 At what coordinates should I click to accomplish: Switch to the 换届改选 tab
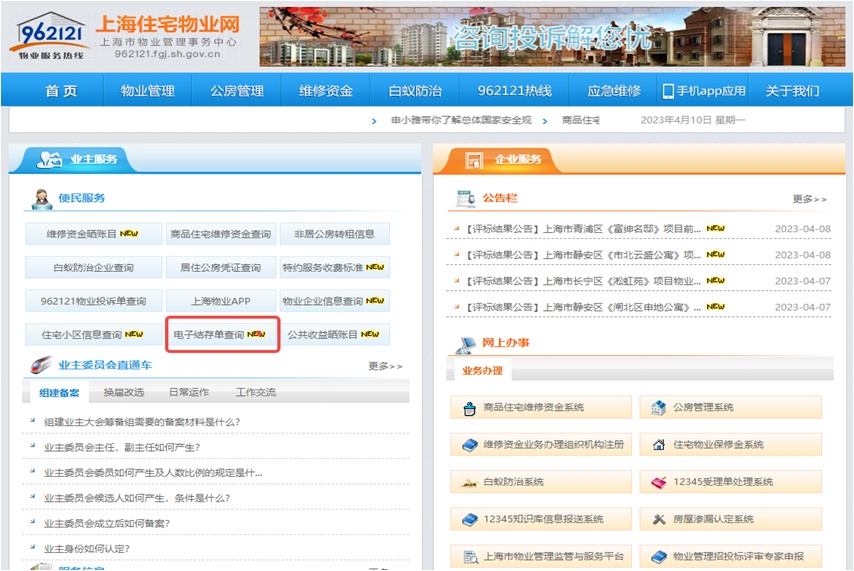coord(124,393)
